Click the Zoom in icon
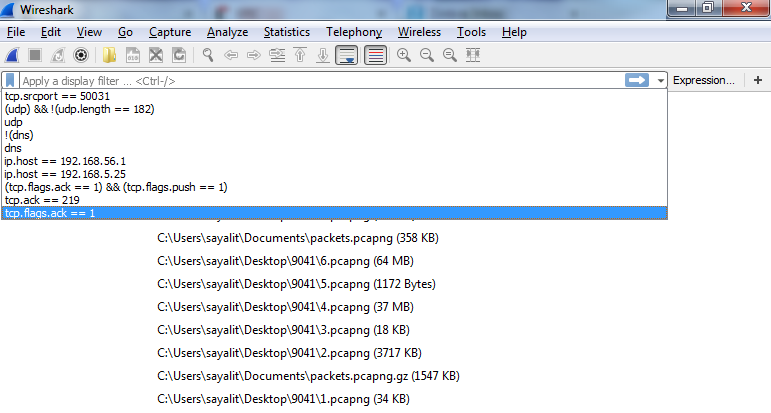This screenshot has height=413, width=771. point(404,55)
